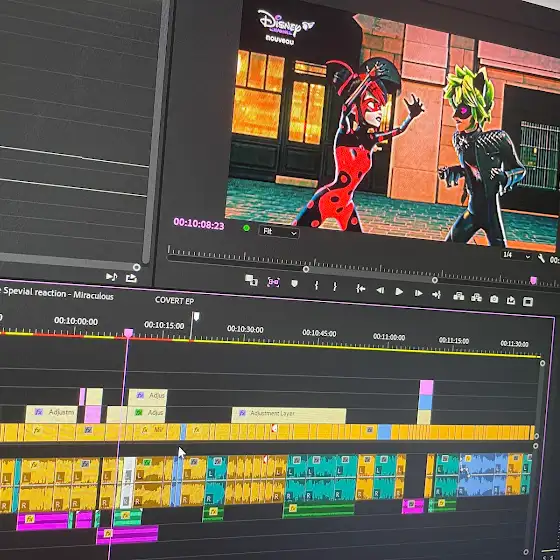The image size is (560, 560).
Task: Select the upper Adjus clip with purple fx
Action: (x=148, y=396)
